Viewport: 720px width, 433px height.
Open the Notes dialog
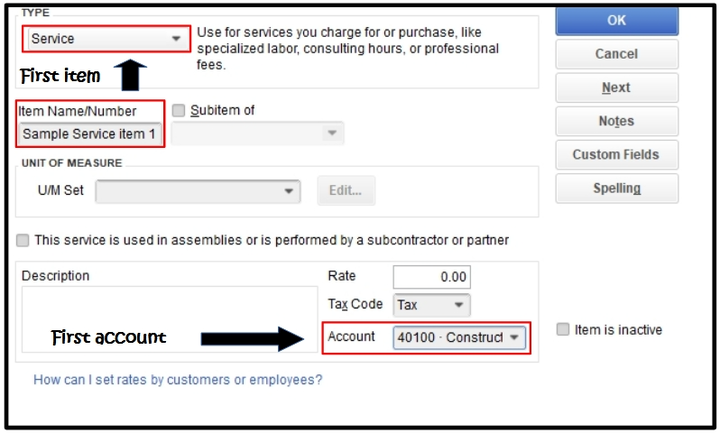(616, 121)
